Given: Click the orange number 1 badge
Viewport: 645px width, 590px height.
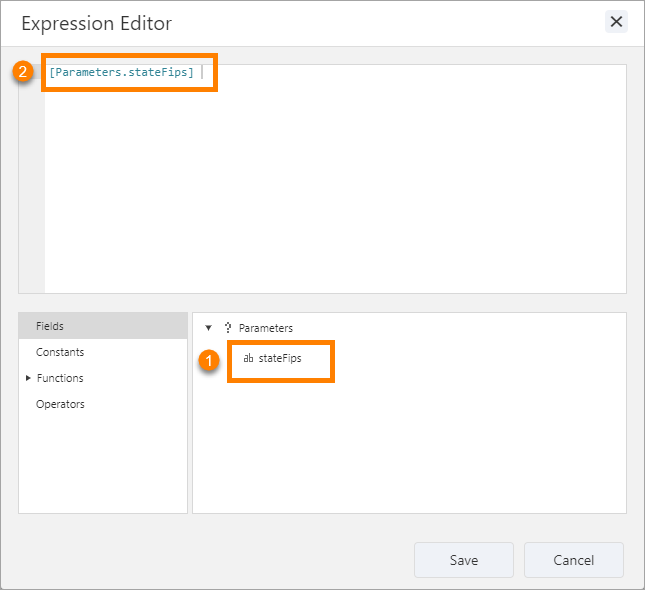Looking at the screenshot, I should (208, 360).
